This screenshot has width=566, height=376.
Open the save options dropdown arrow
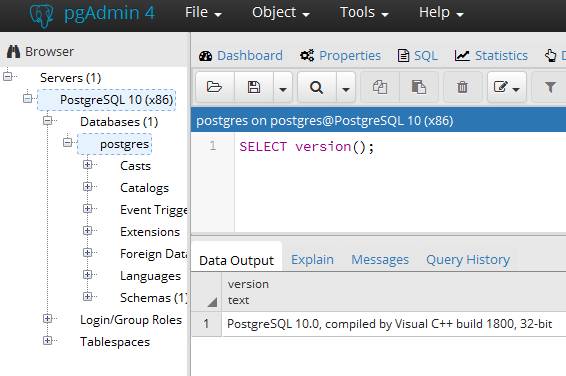point(283,87)
